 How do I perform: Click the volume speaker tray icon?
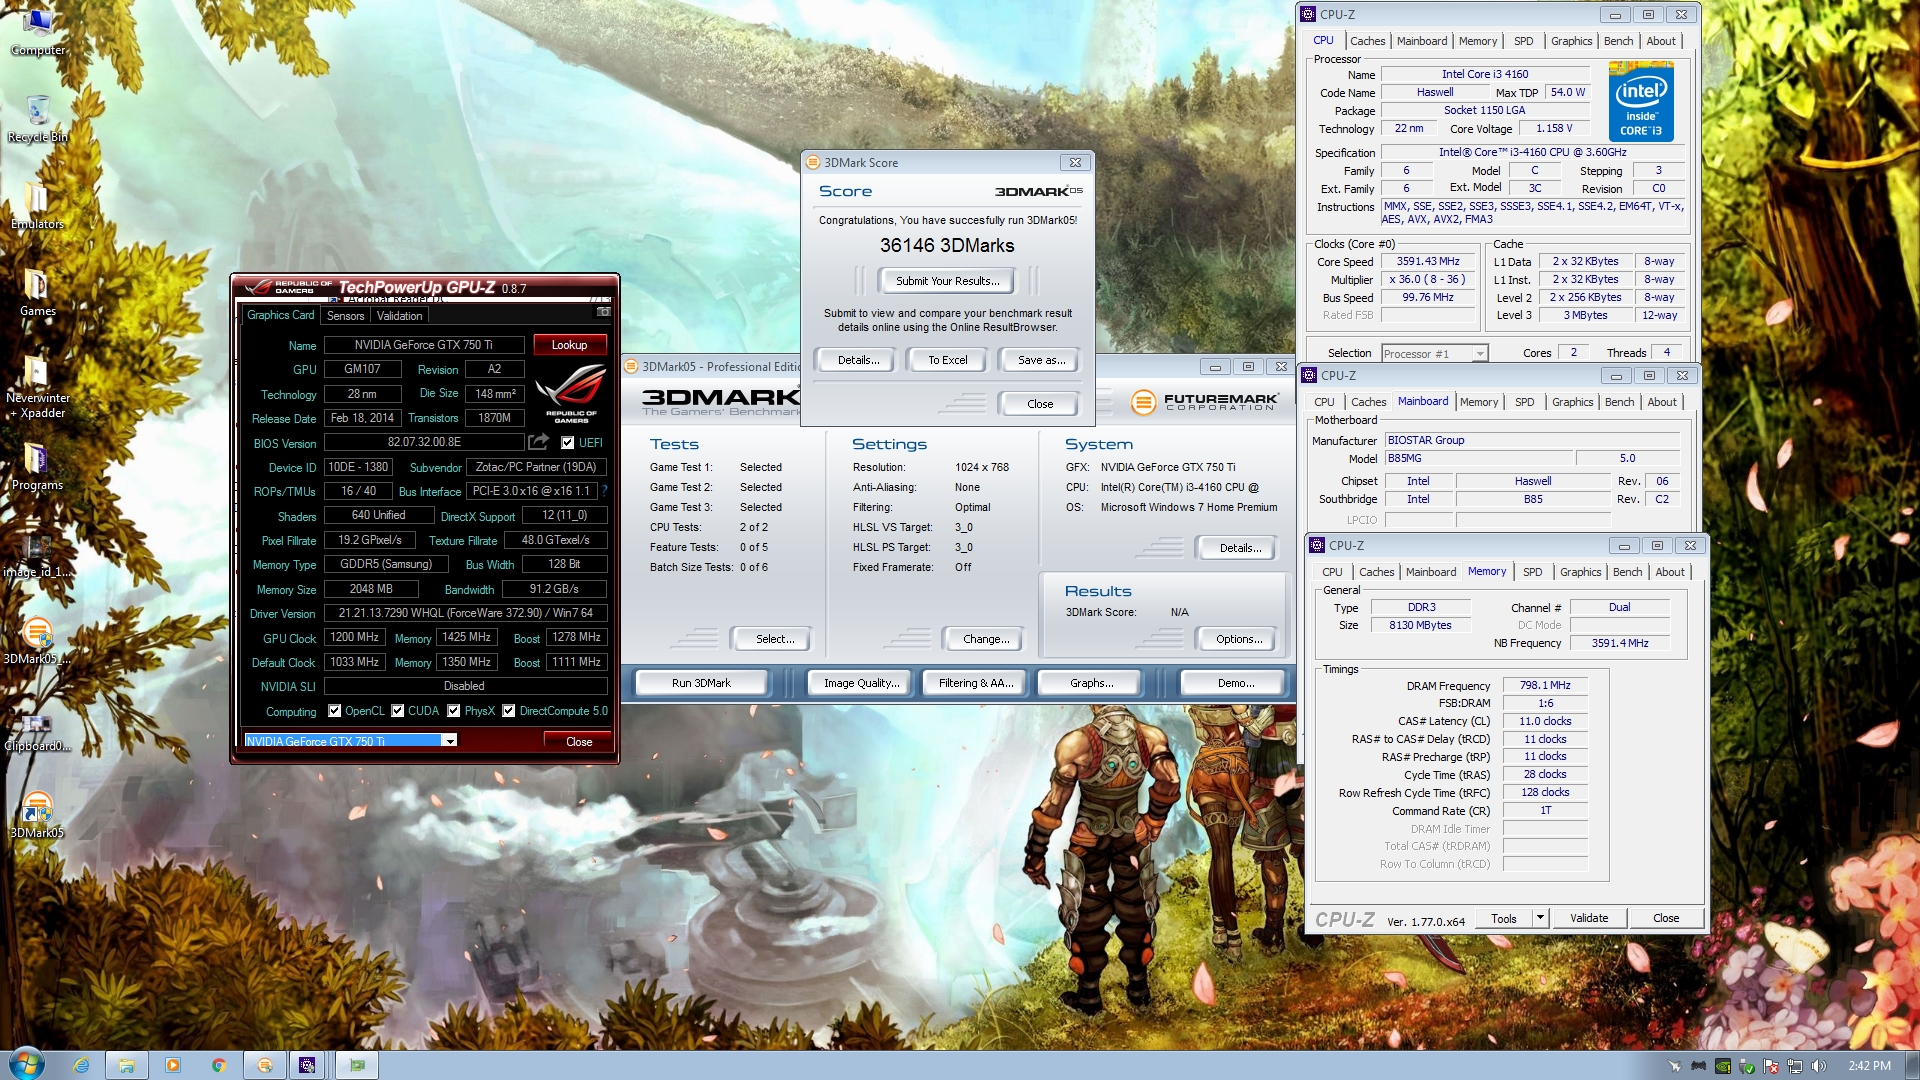1819,1066
